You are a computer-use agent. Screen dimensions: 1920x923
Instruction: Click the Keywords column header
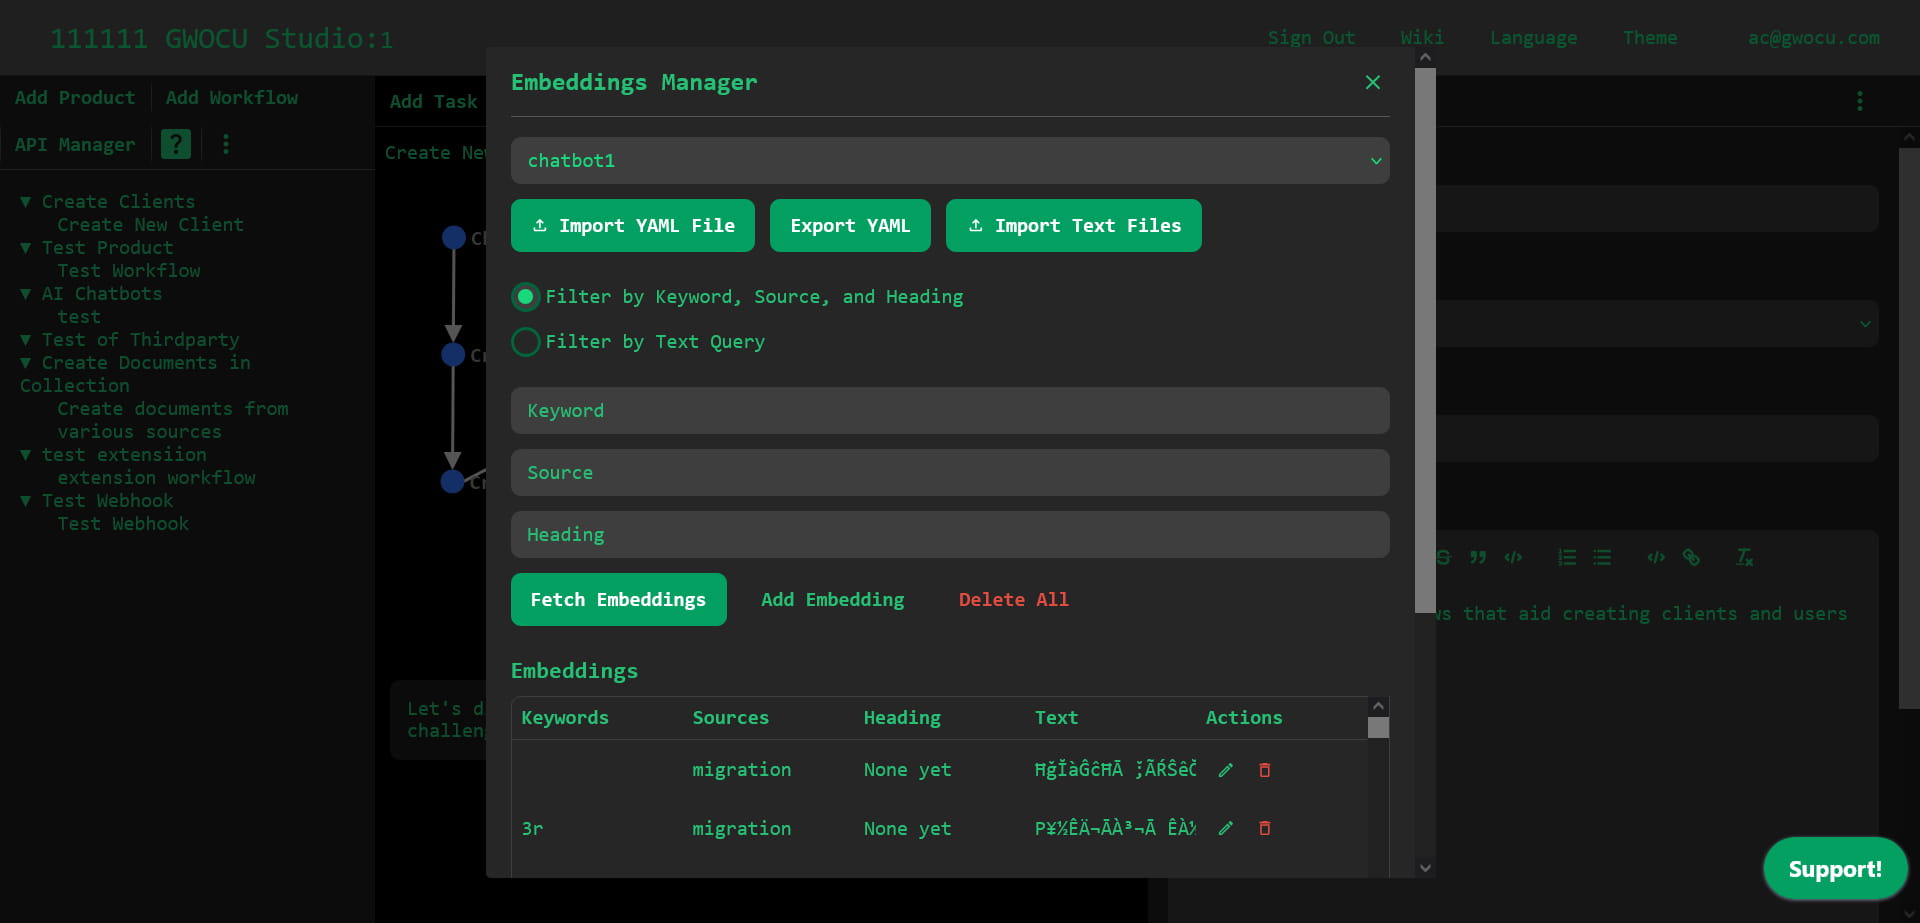(x=565, y=718)
